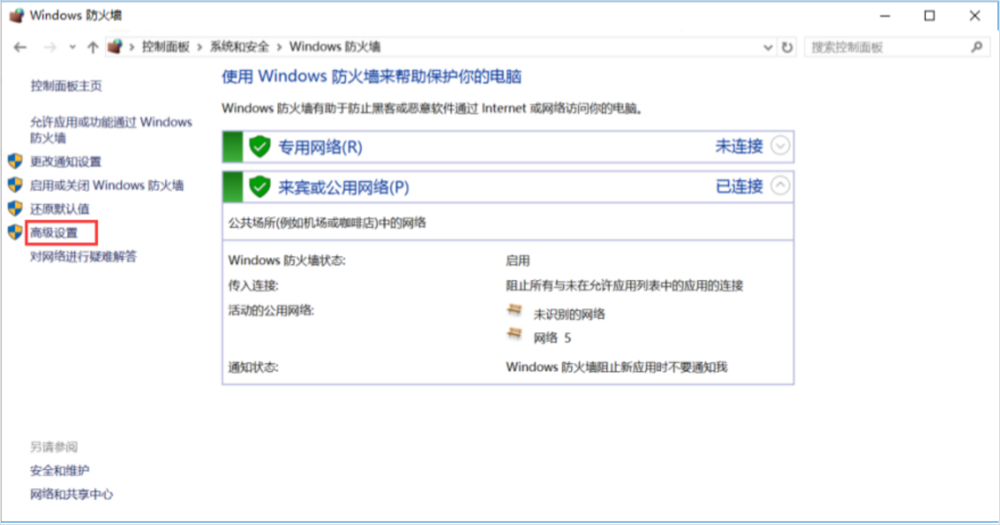Viewport: 1000px width, 525px height.
Task: Click shield icon beside 高级设置
Action: click(x=15, y=232)
